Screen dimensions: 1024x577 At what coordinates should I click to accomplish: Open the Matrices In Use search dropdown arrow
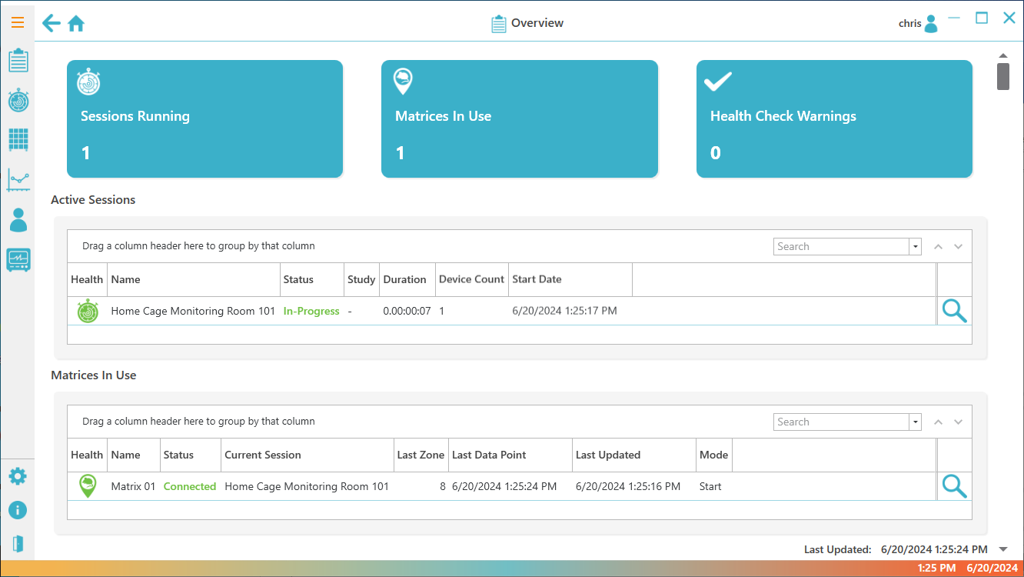click(916, 422)
